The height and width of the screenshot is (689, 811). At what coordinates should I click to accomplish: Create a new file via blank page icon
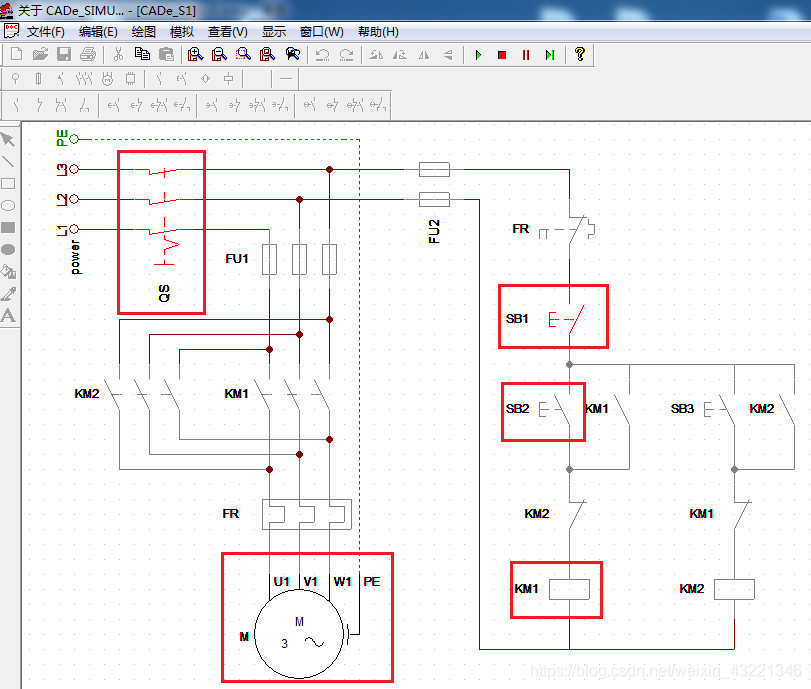click(17, 54)
